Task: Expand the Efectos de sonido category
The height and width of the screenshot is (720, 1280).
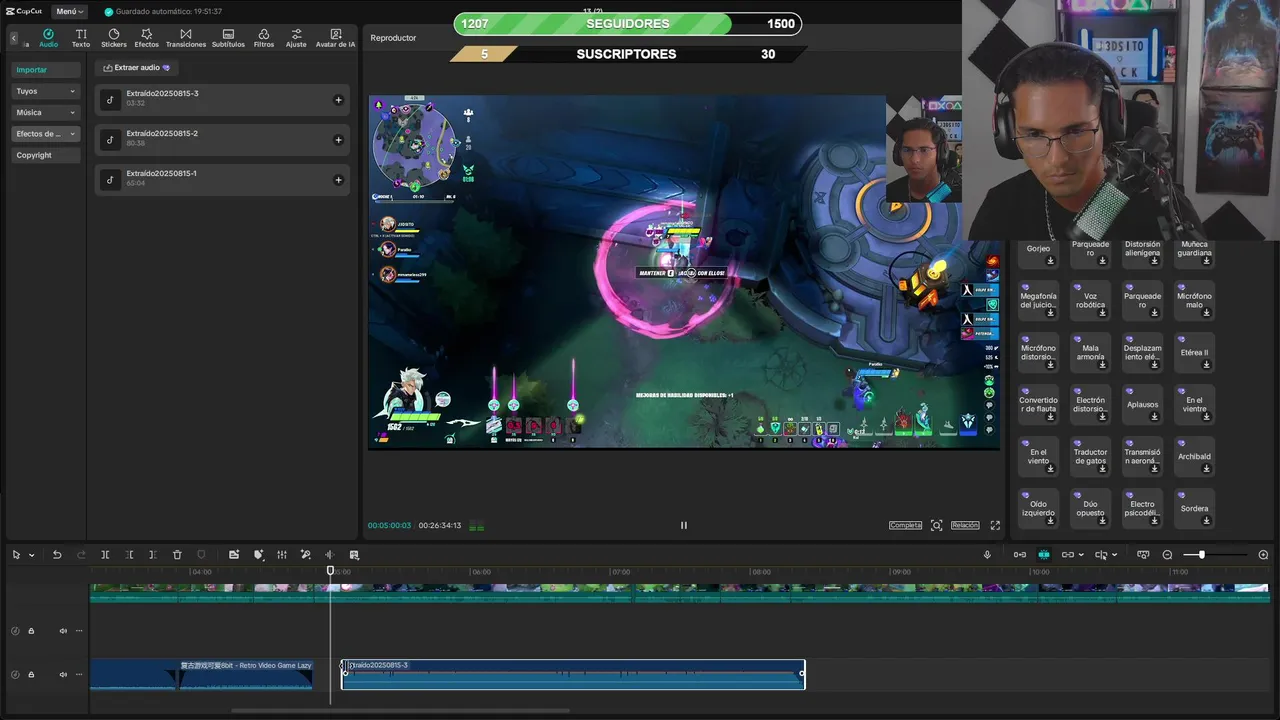Action: [x=45, y=133]
